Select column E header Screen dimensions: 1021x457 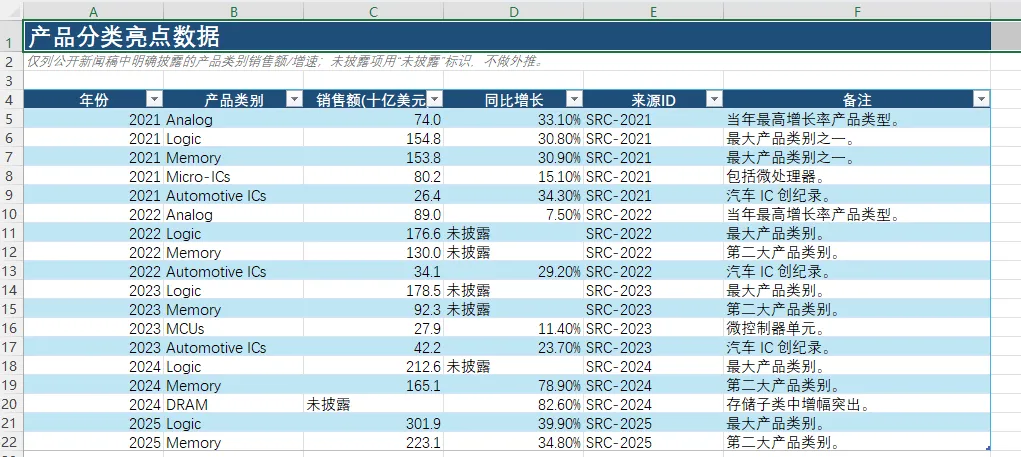653,12
